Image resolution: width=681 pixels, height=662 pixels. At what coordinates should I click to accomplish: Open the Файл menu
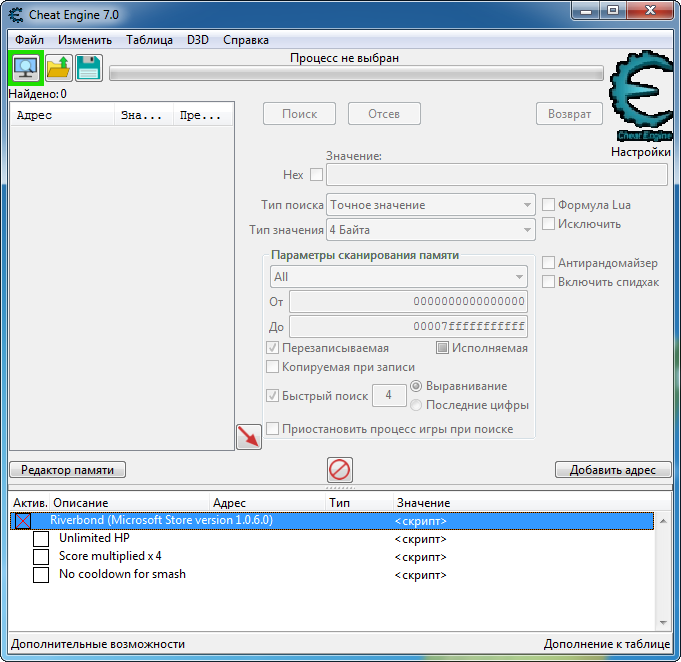[29, 40]
